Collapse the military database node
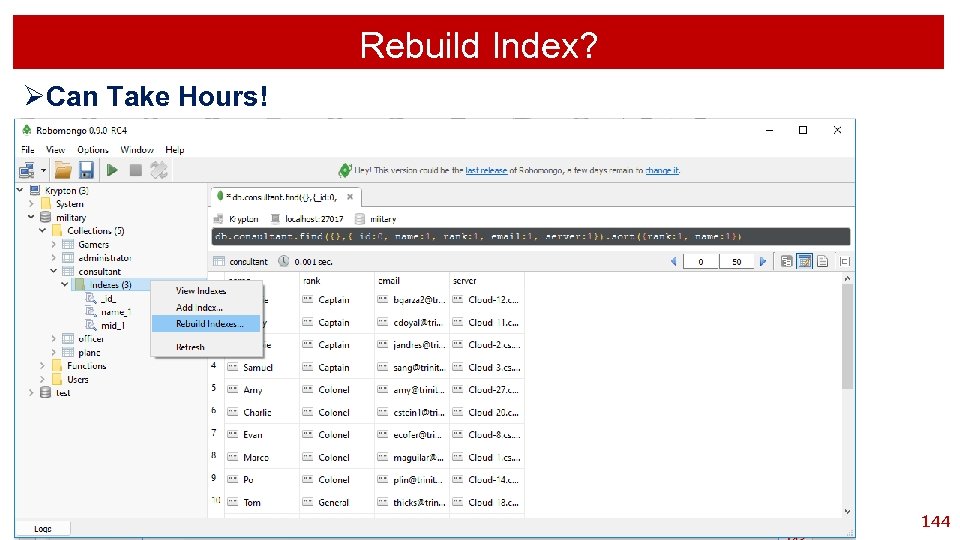Screen dimensions: 960x540 tap(31, 217)
